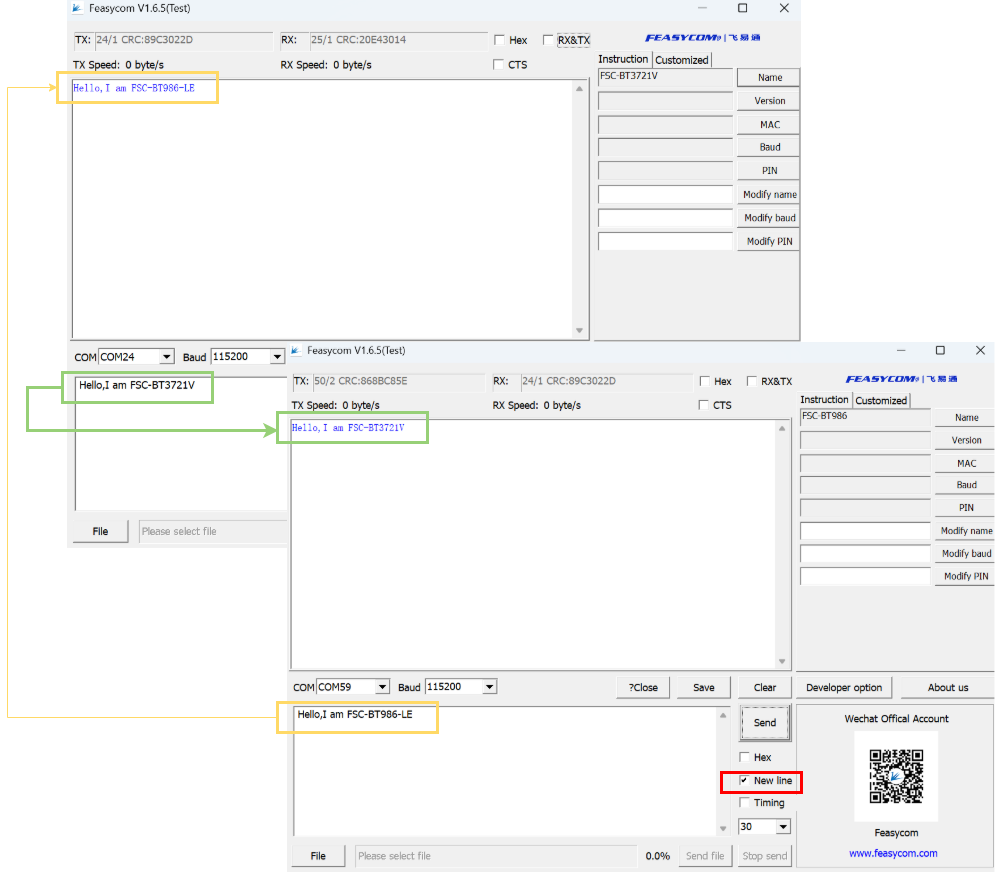The image size is (995, 873).
Task: Open the COM59 port dropdown
Action: click(x=381, y=687)
